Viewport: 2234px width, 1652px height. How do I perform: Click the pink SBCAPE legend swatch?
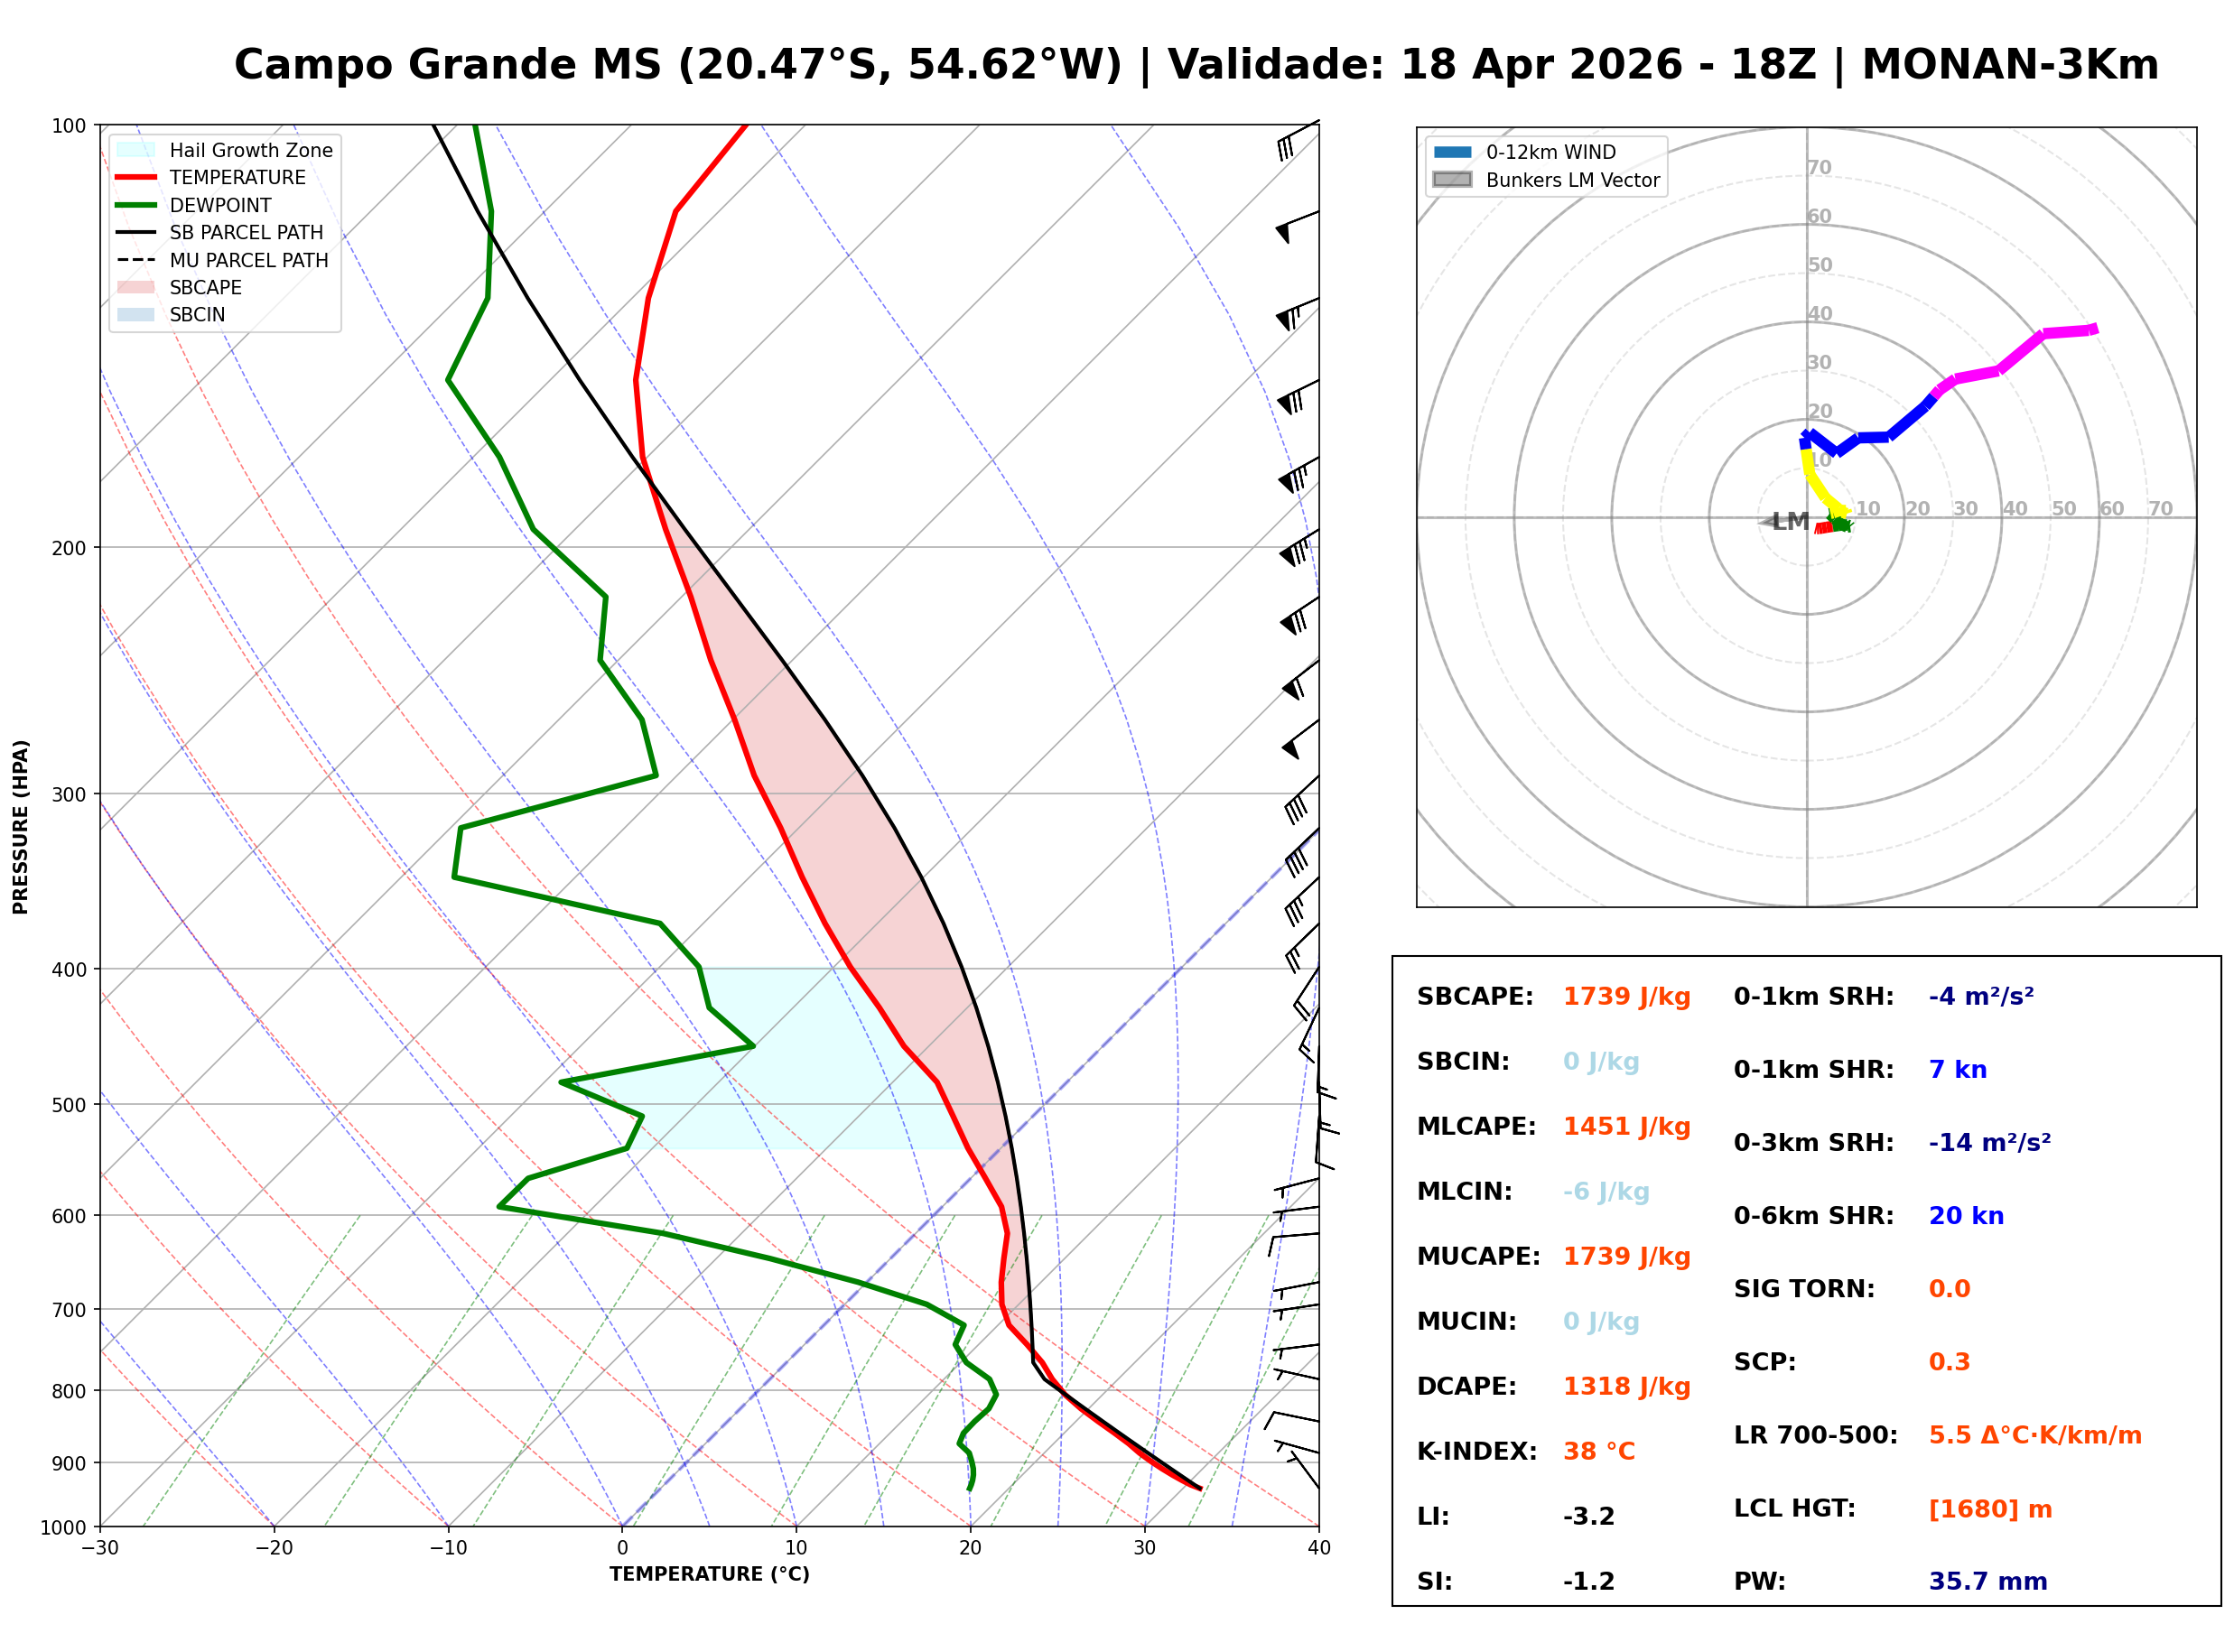coord(136,287)
